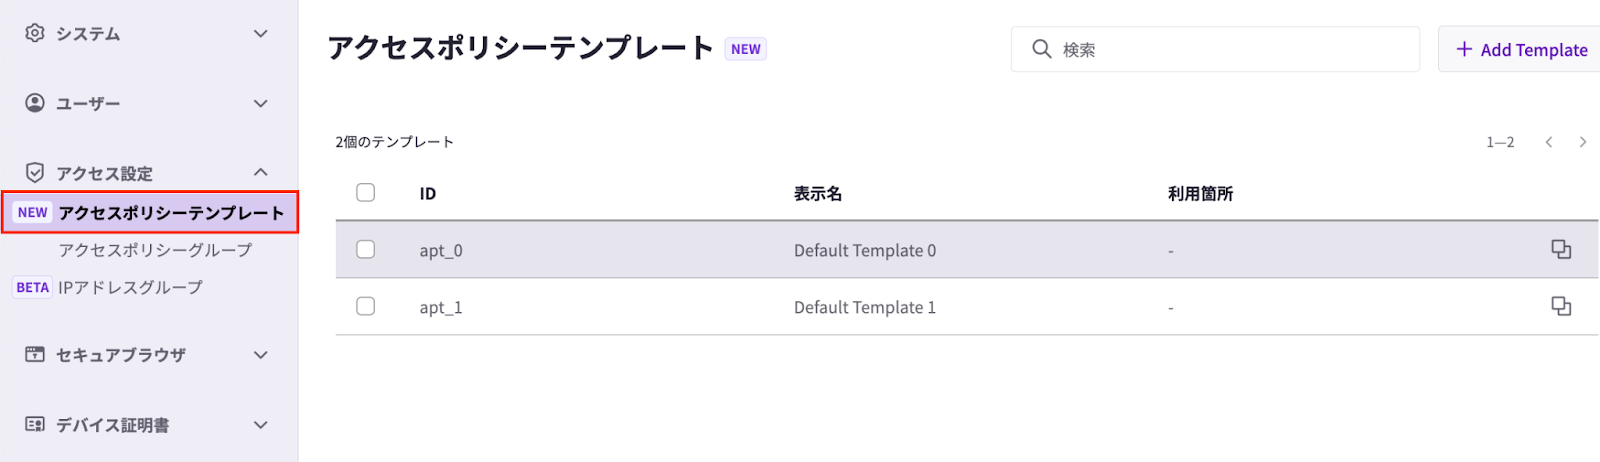1600x462 pixels.
Task: Click copy icon for apt_0 row
Action: [x=1560, y=250]
